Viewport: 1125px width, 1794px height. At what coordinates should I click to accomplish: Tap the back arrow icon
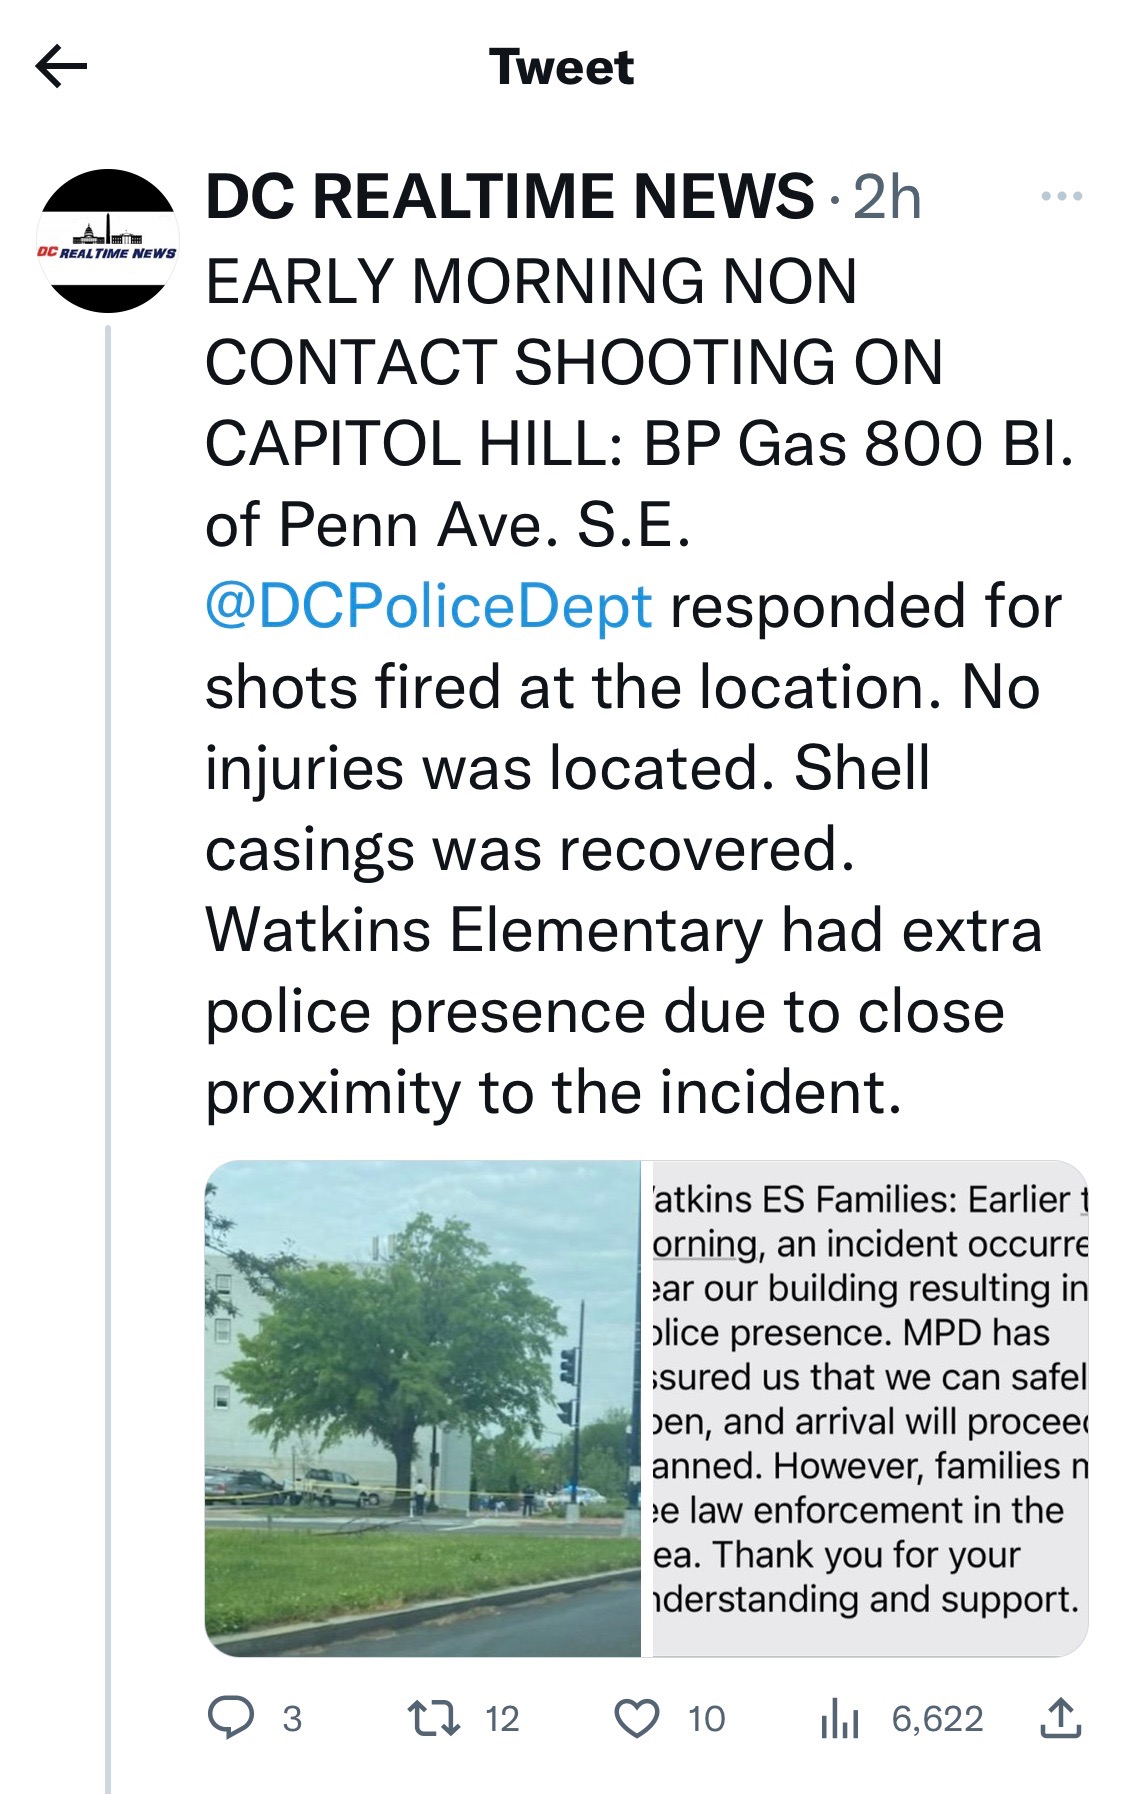coord(61,67)
